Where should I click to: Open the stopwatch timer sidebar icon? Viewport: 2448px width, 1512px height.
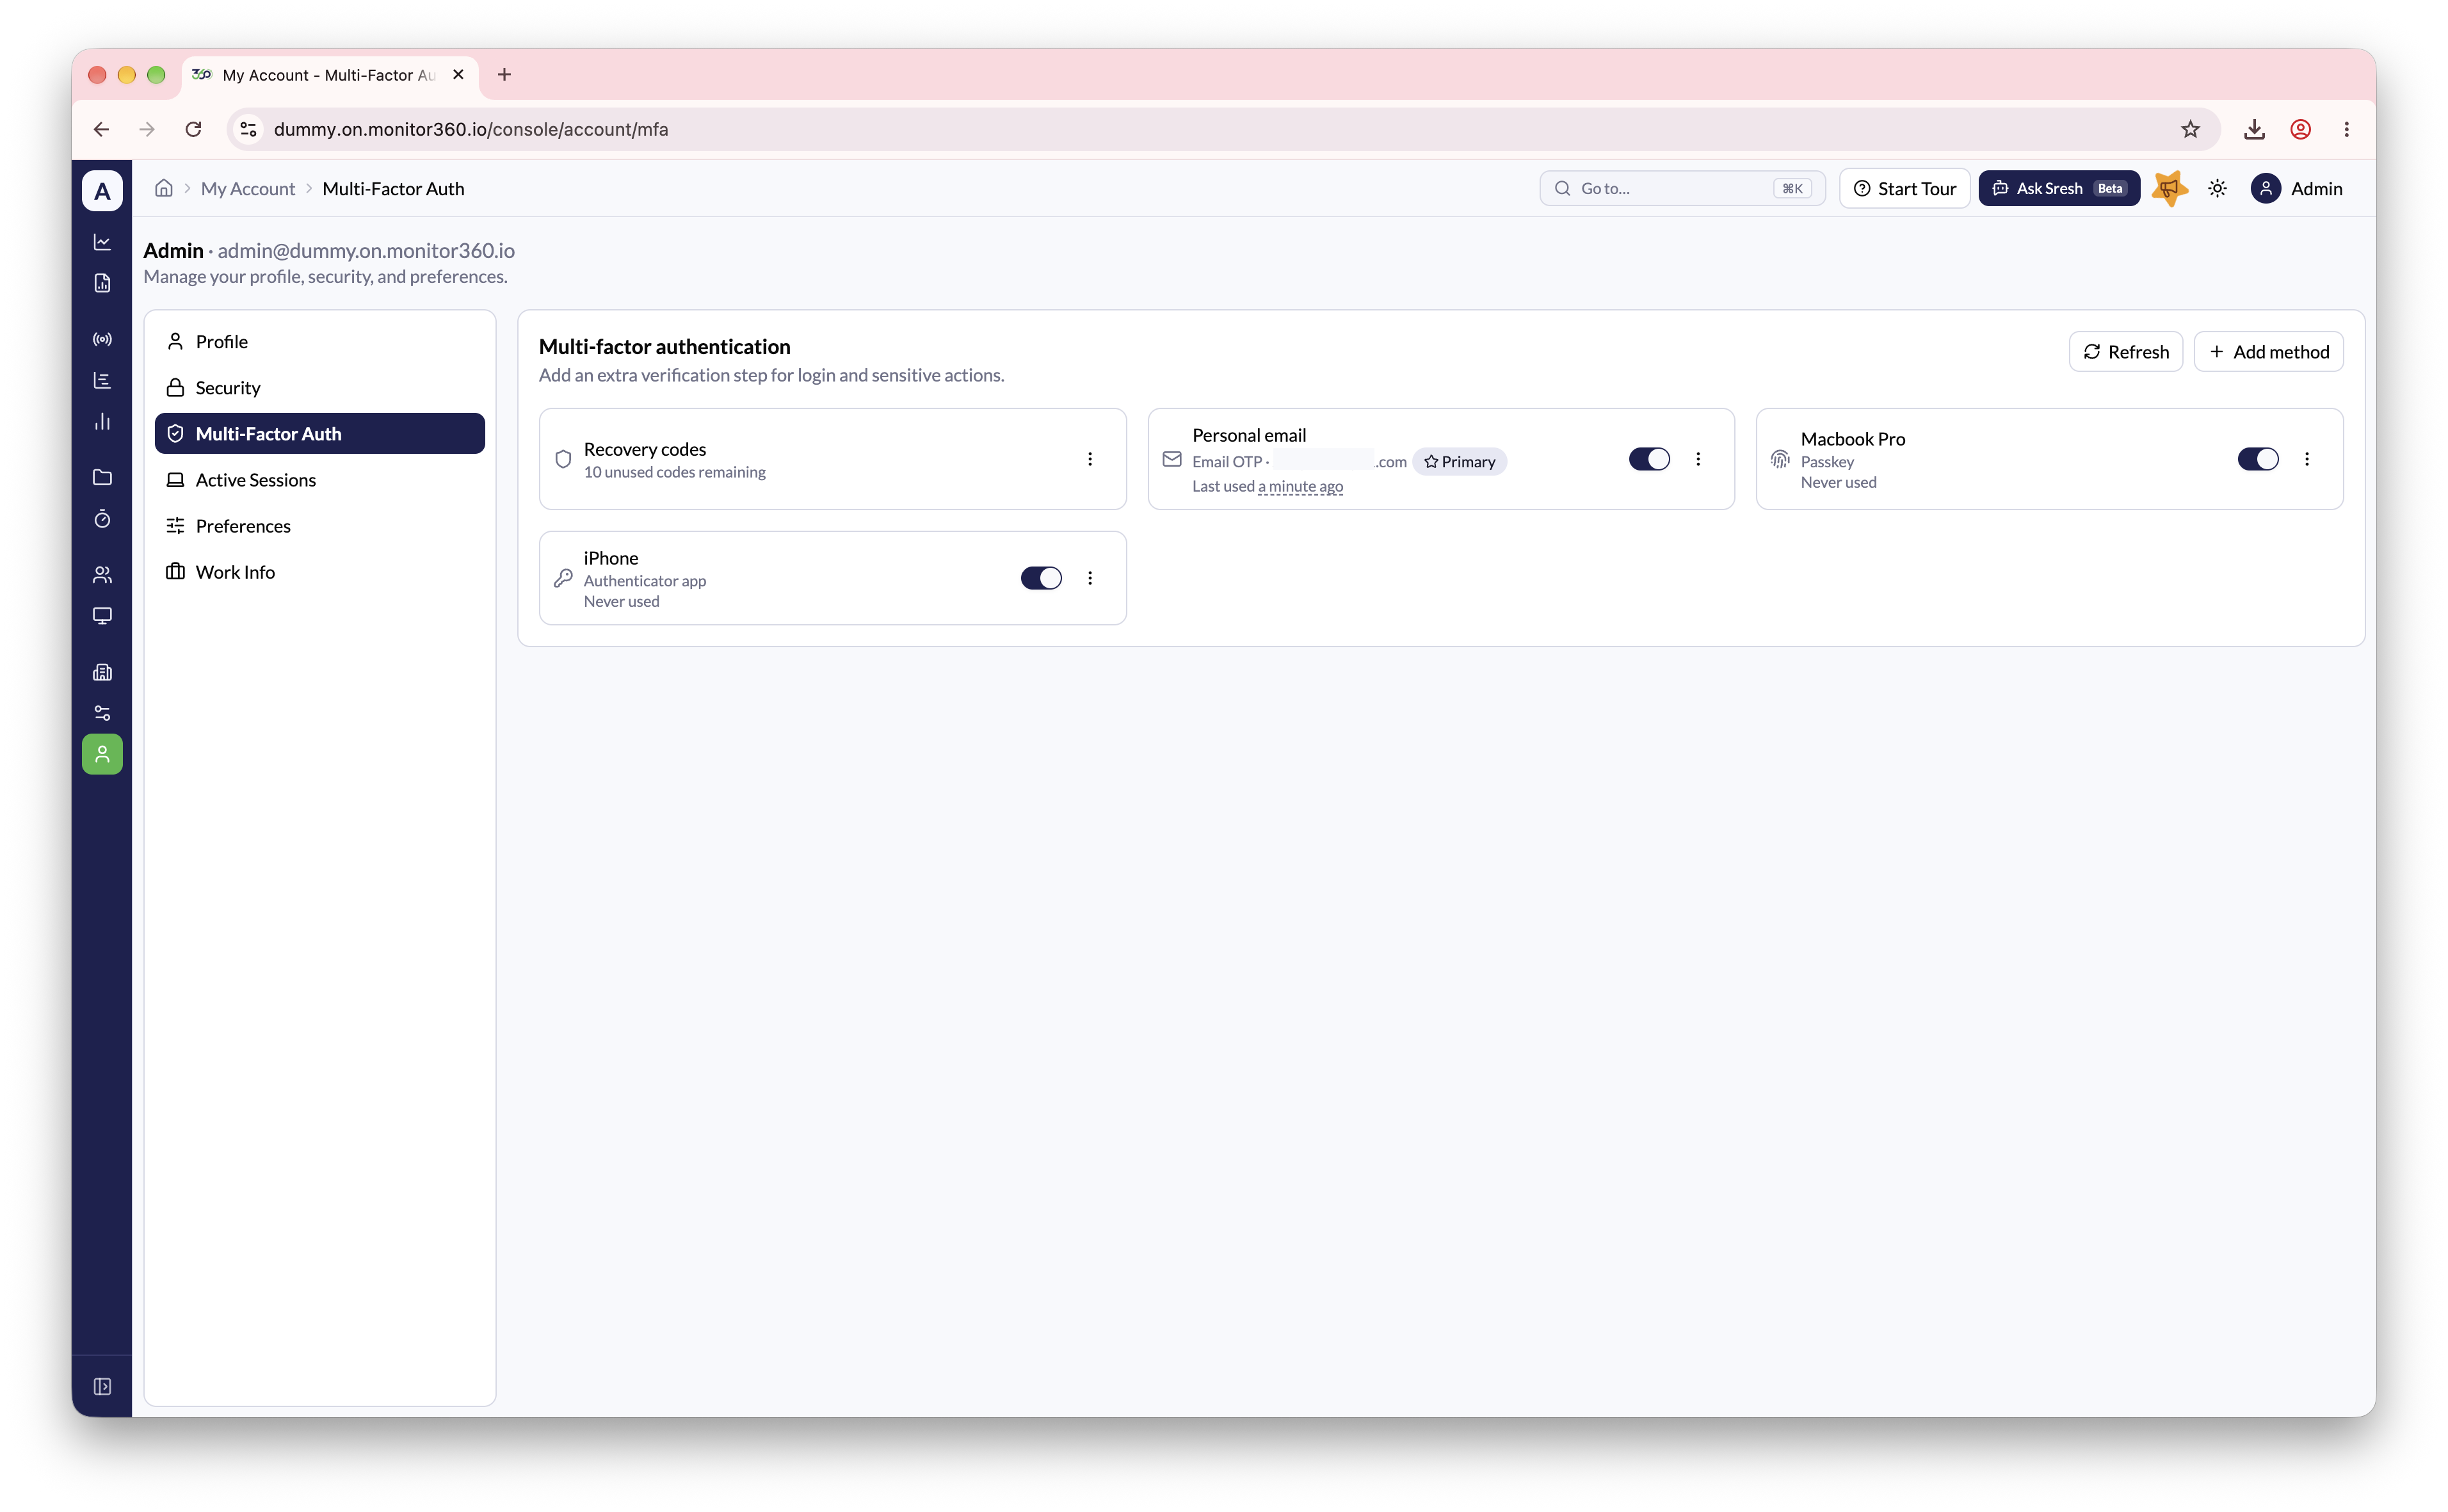[x=102, y=518]
